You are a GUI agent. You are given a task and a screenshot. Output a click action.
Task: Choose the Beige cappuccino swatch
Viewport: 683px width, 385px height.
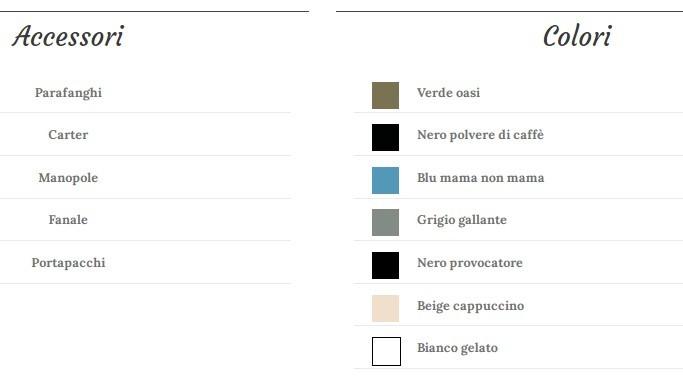coord(385,308)
